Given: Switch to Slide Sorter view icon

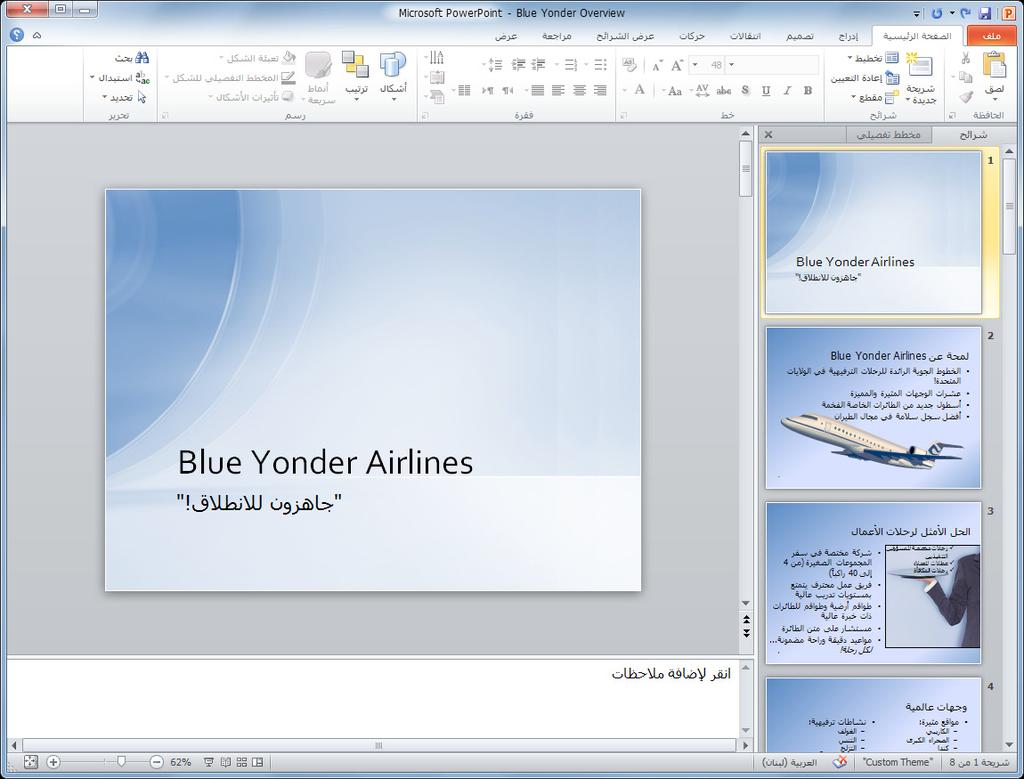Looking at the screenshot, I should 242,761.
